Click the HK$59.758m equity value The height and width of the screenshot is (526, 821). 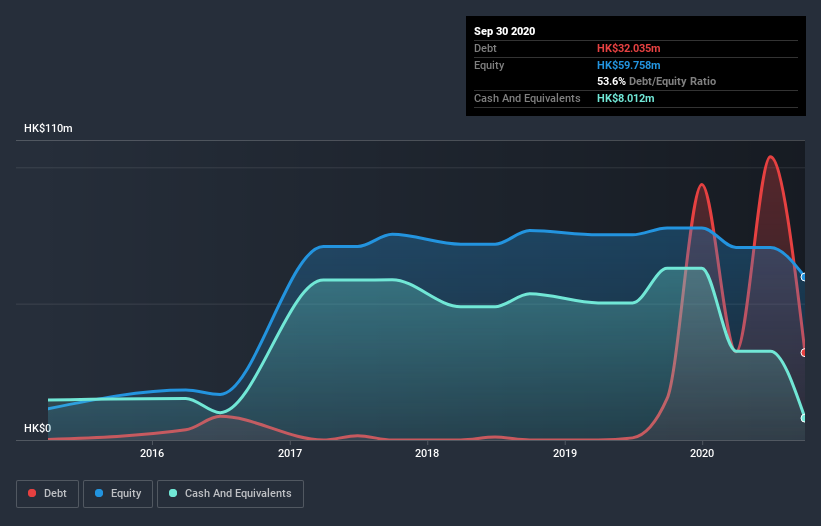[628, 65]
